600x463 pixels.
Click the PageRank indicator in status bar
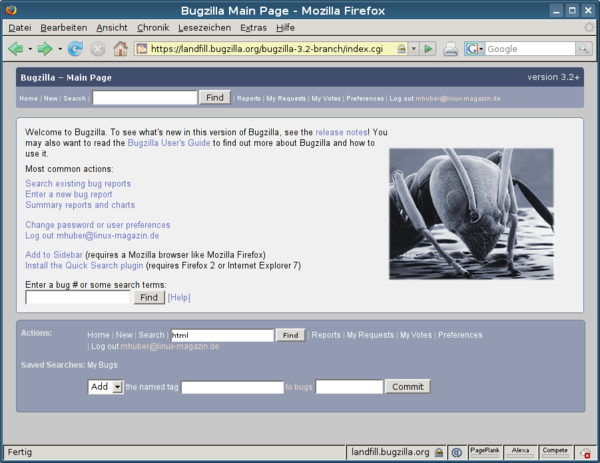point(484,452)
